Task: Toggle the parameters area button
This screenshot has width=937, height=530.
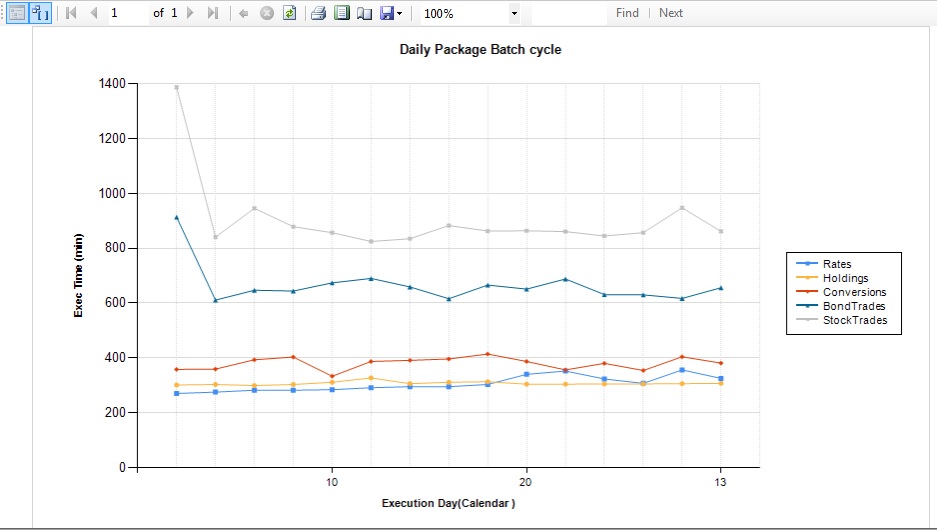Action: [40, 13]
